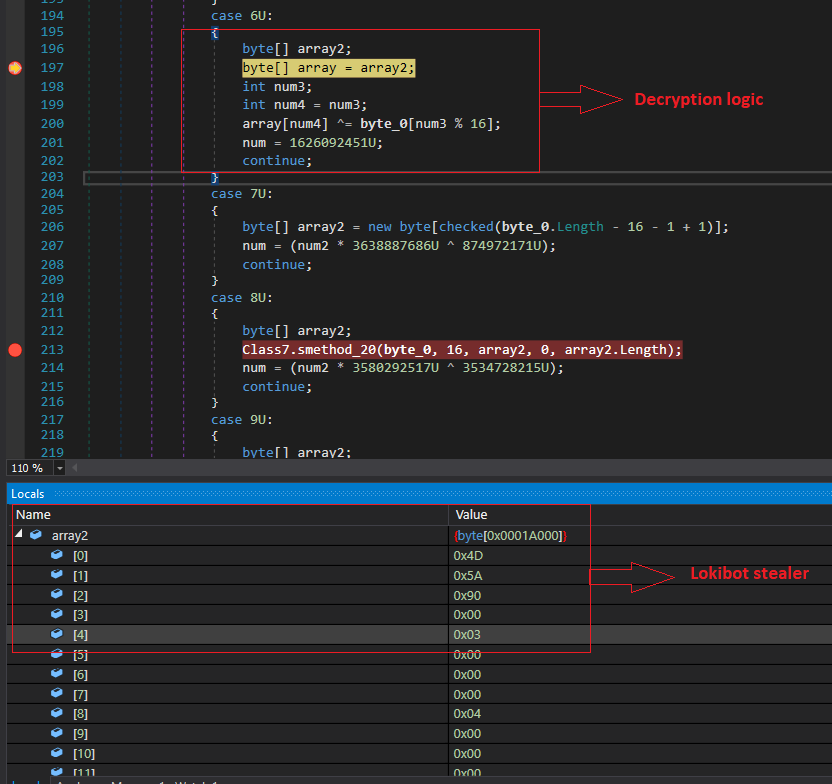Click the value 0x00 in row [6]
Image resolution: width=832 pixels, height=784 pixels.
coord(467,674)
